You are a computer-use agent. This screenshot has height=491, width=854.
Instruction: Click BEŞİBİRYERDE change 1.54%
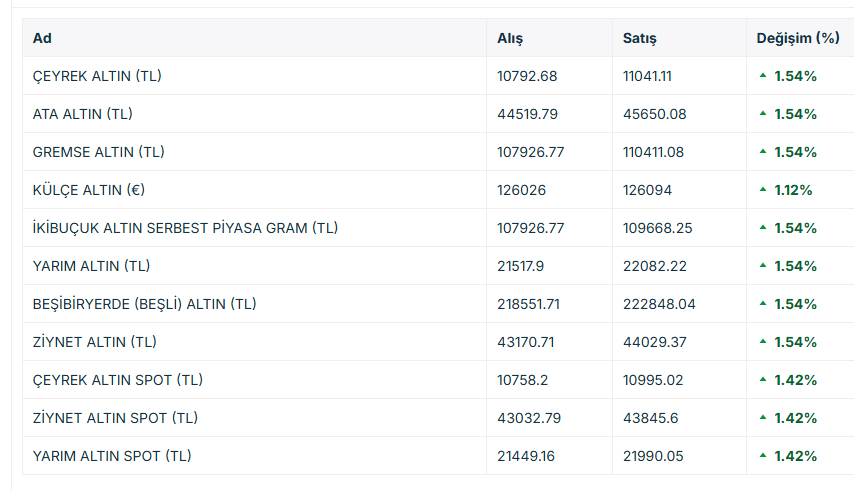795,304
